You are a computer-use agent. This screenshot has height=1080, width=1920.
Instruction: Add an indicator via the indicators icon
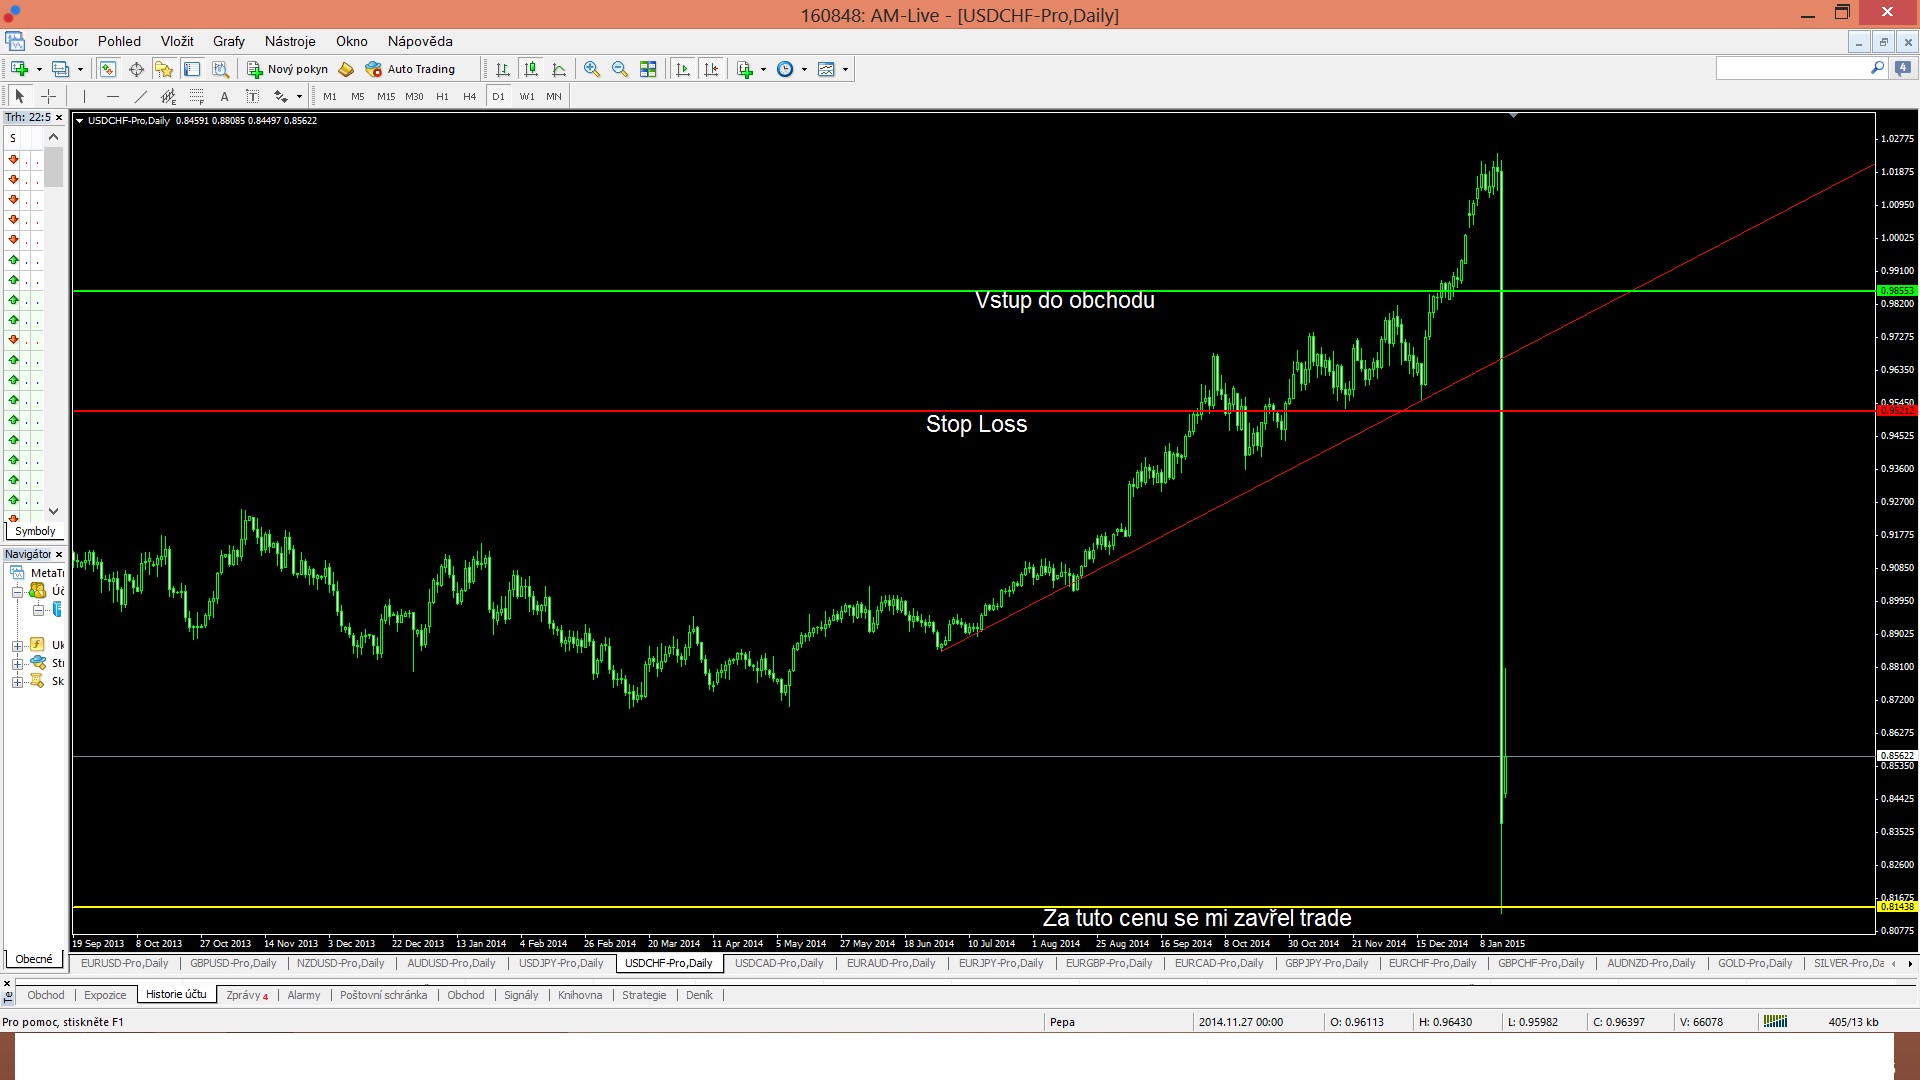[x=745, y=69]
